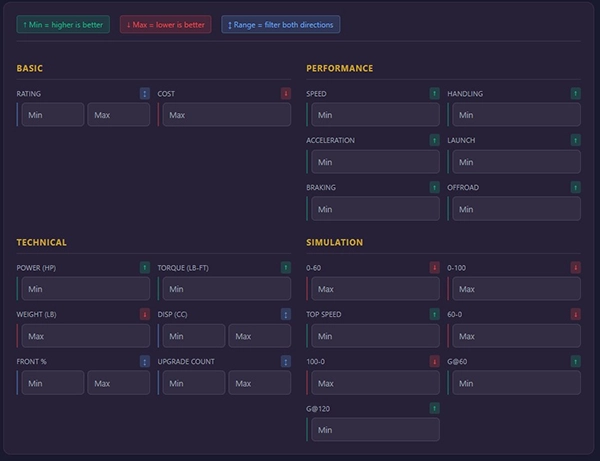Select the 0-100 Max input field
Viewport: 600px width, 461px height.
pos(516,289)
